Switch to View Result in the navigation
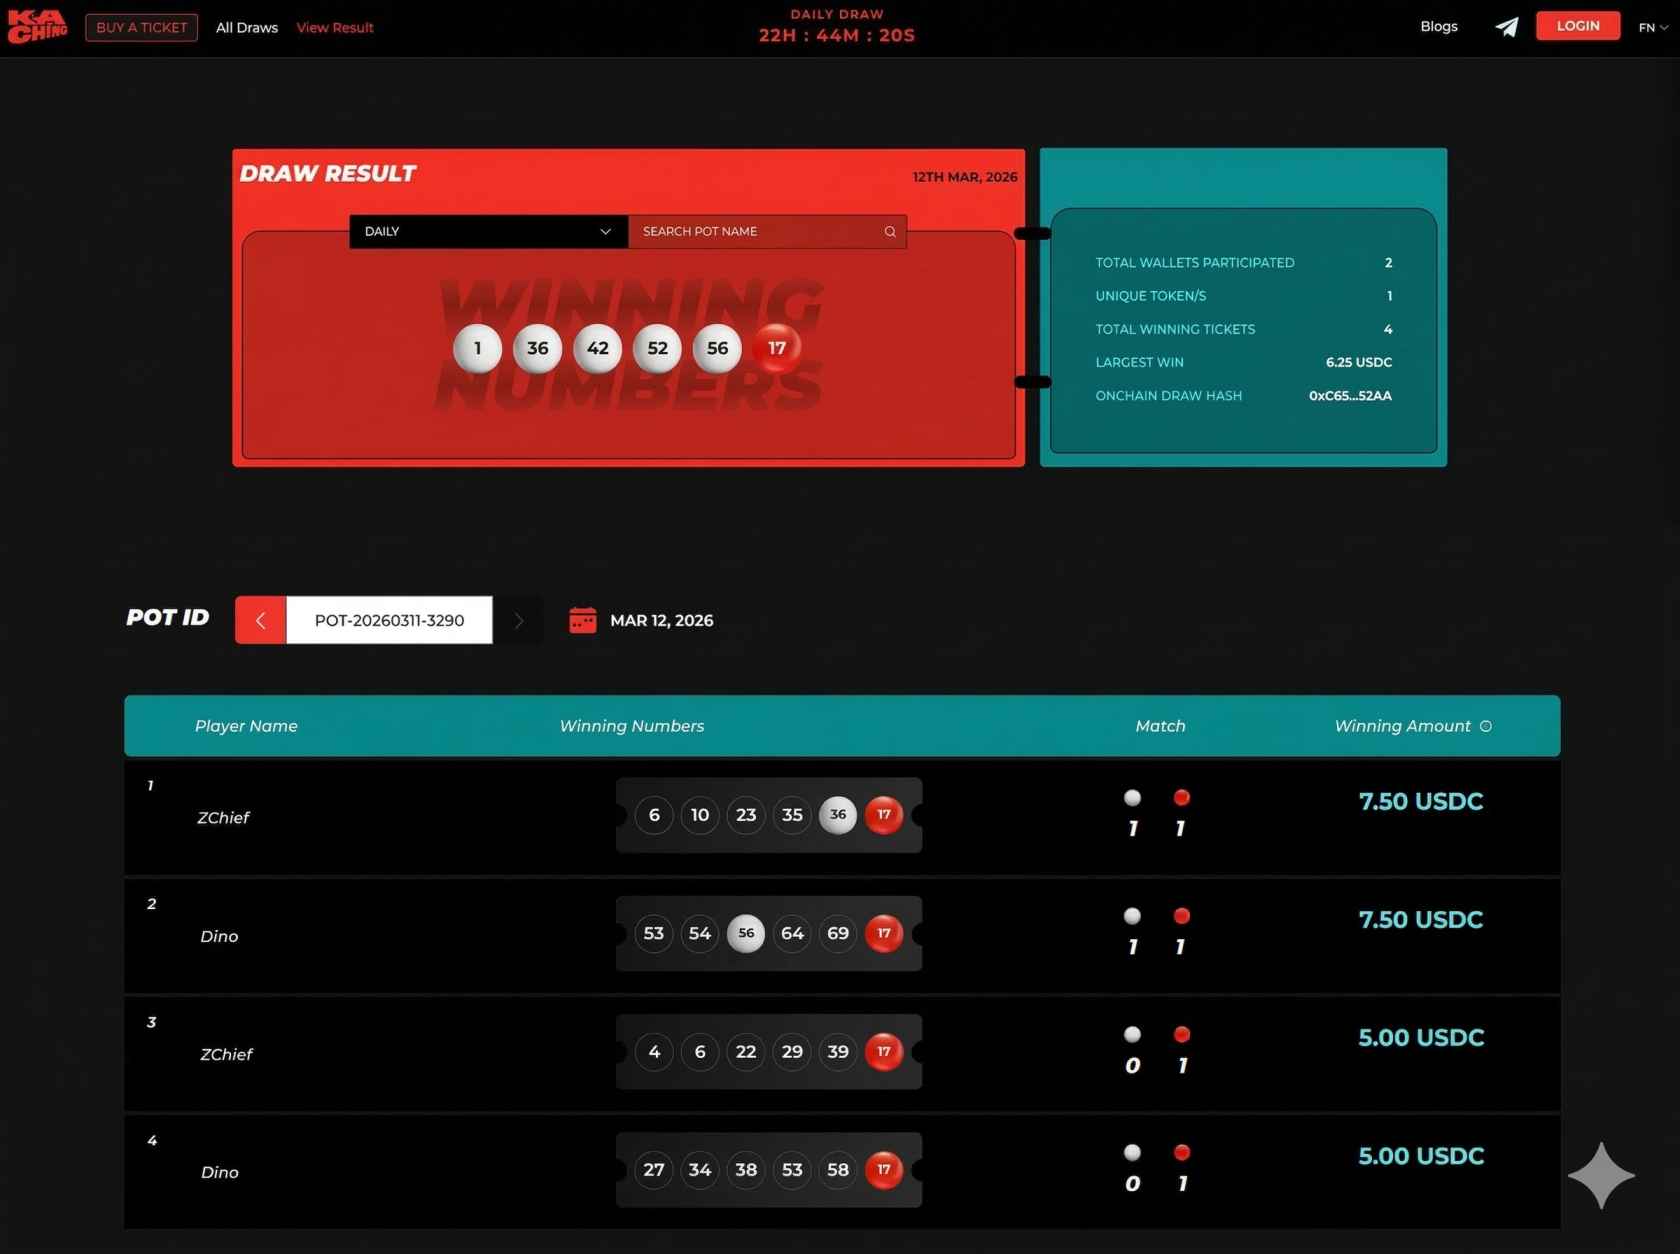1680x1254 pixels. tap(334, 27)
